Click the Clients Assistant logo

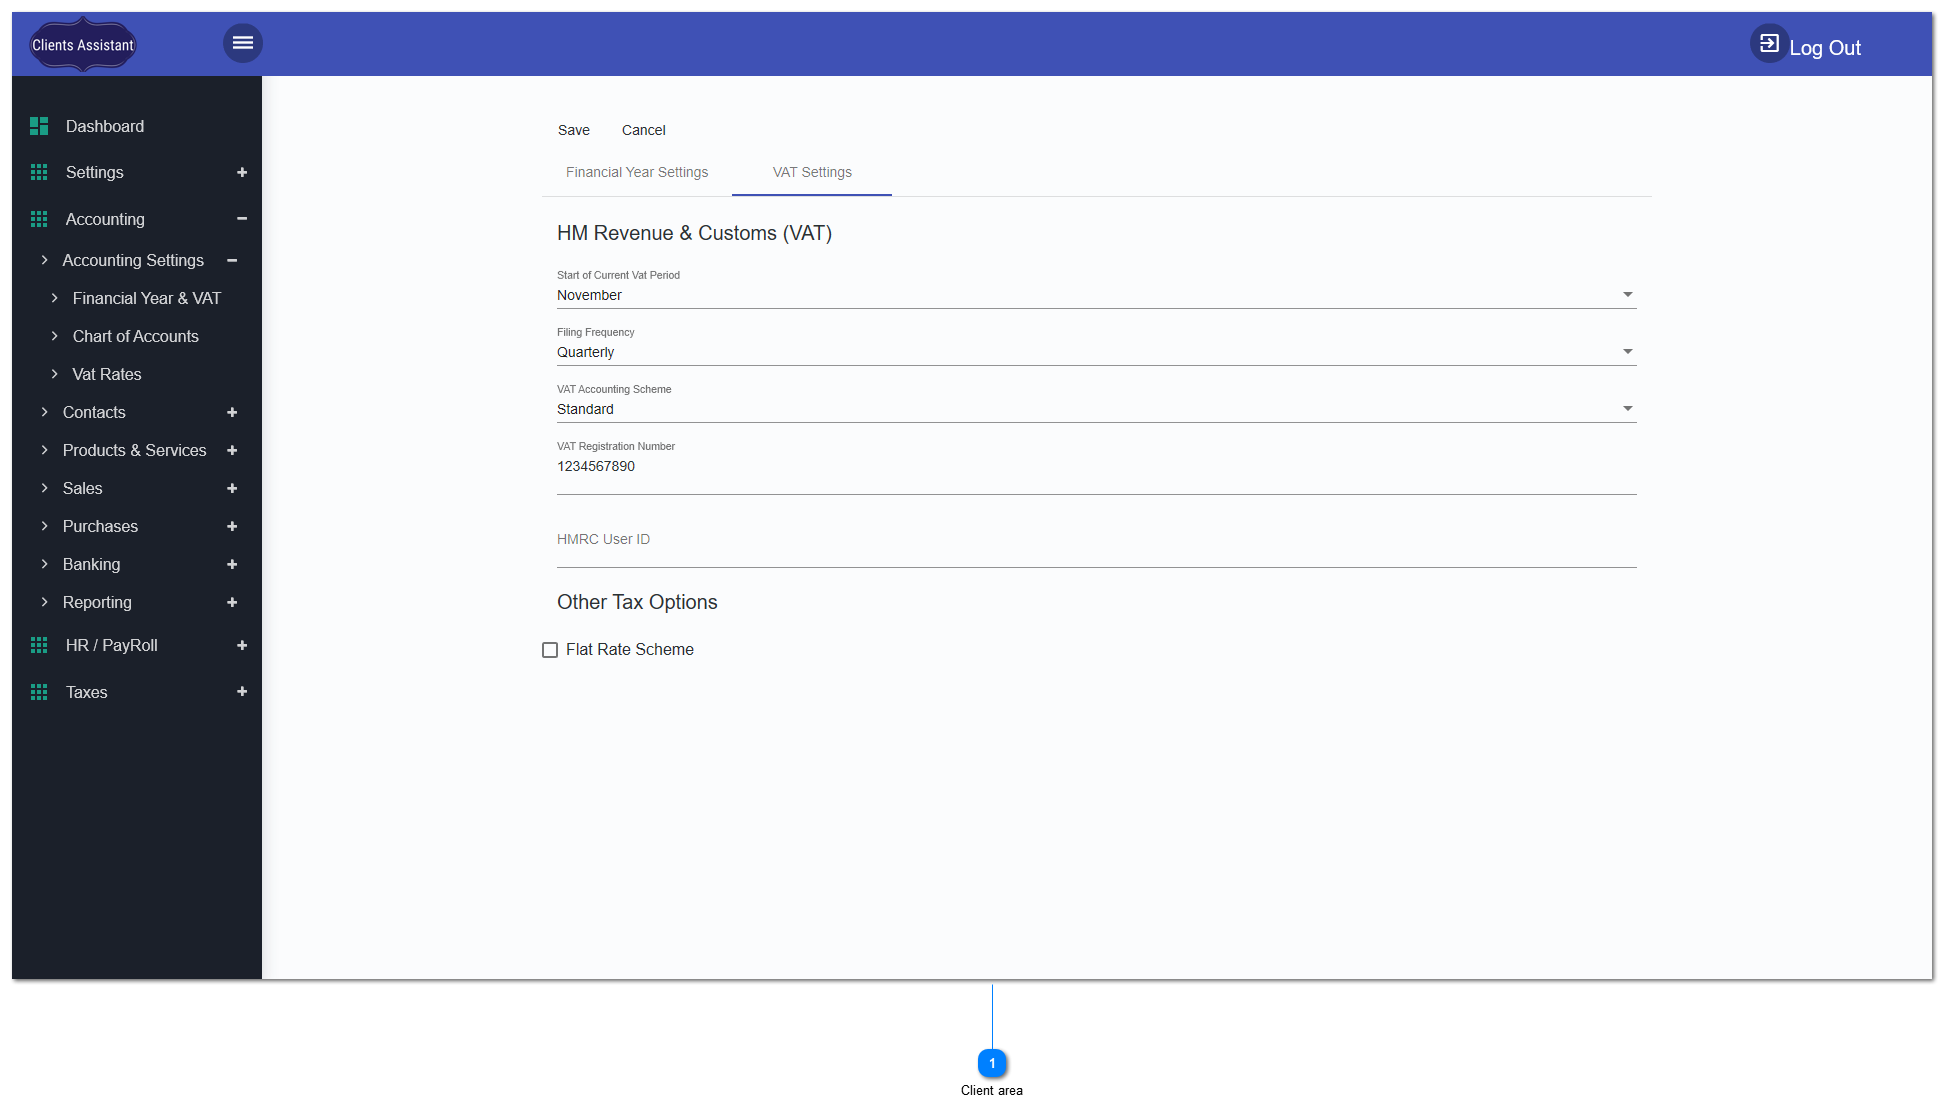[x=82, y=44]
